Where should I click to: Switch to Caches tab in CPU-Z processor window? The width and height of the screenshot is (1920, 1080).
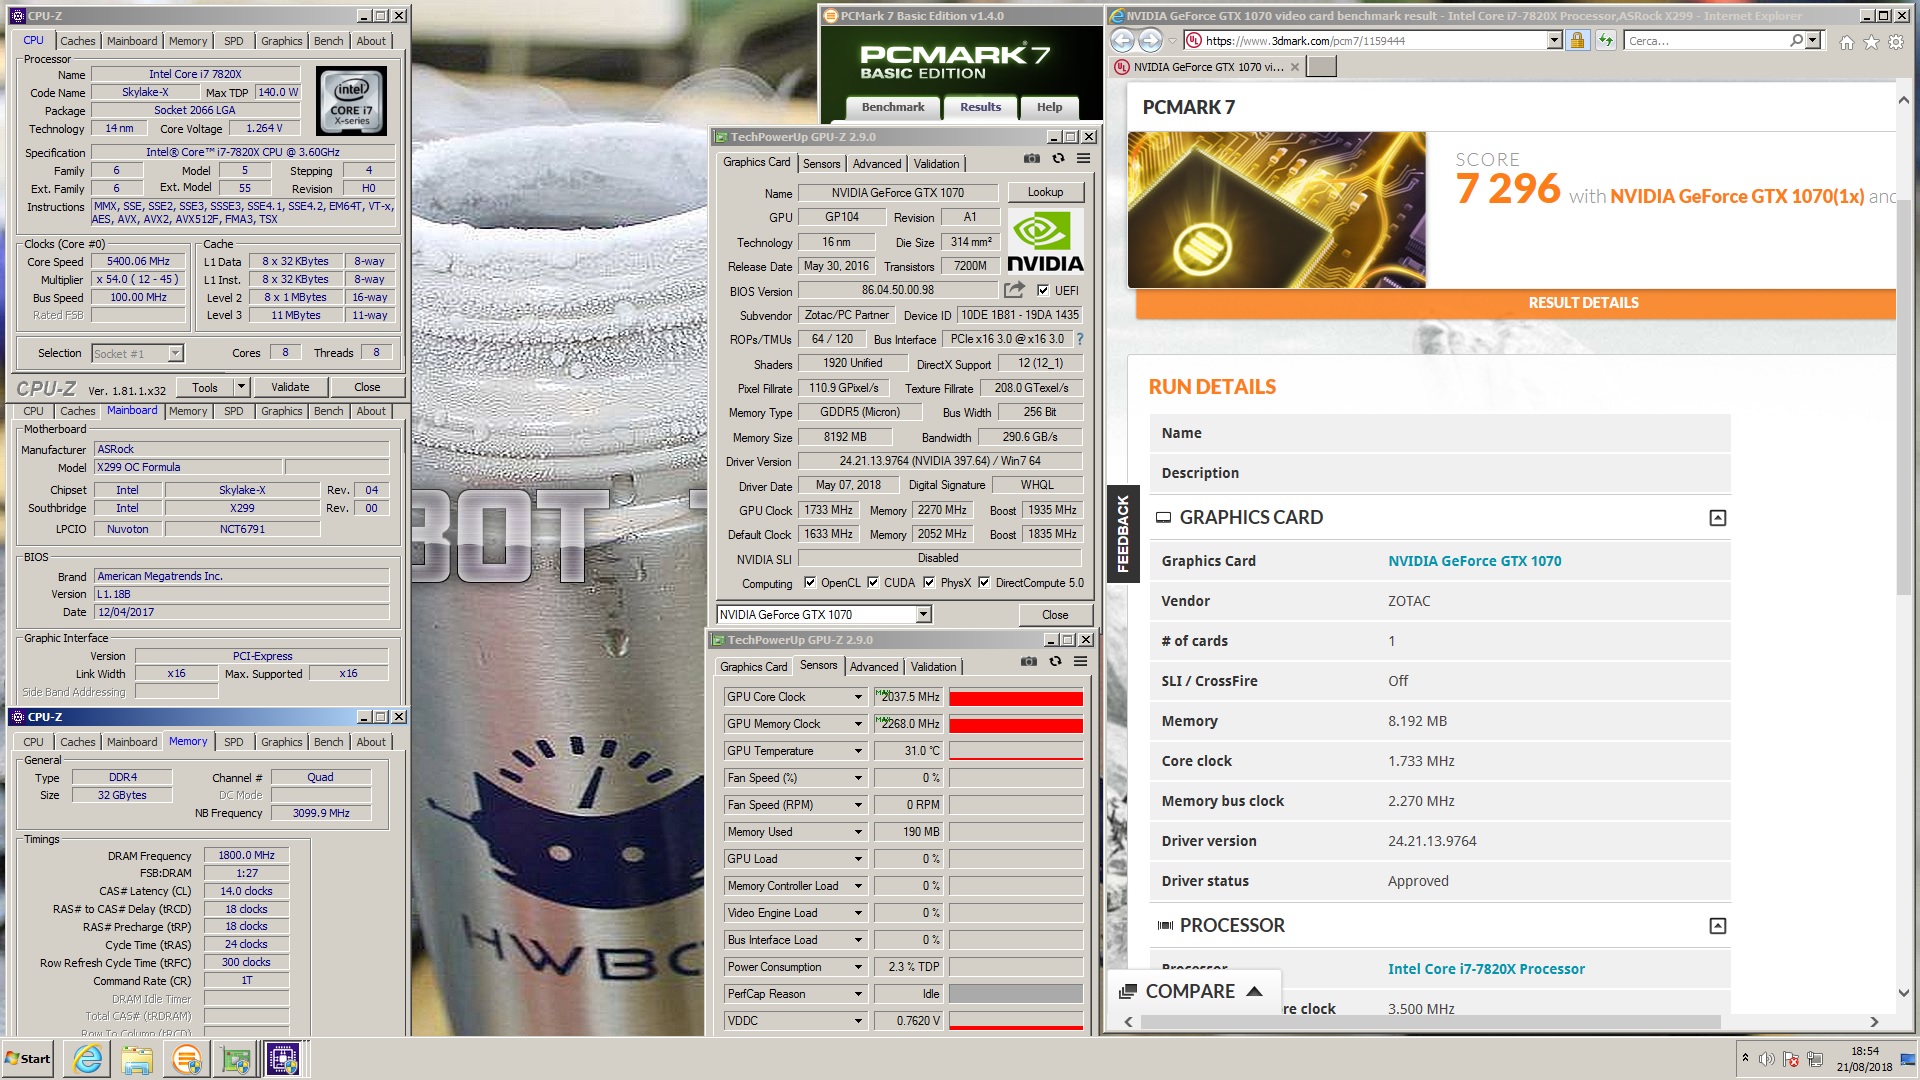(x=78, y=41)
